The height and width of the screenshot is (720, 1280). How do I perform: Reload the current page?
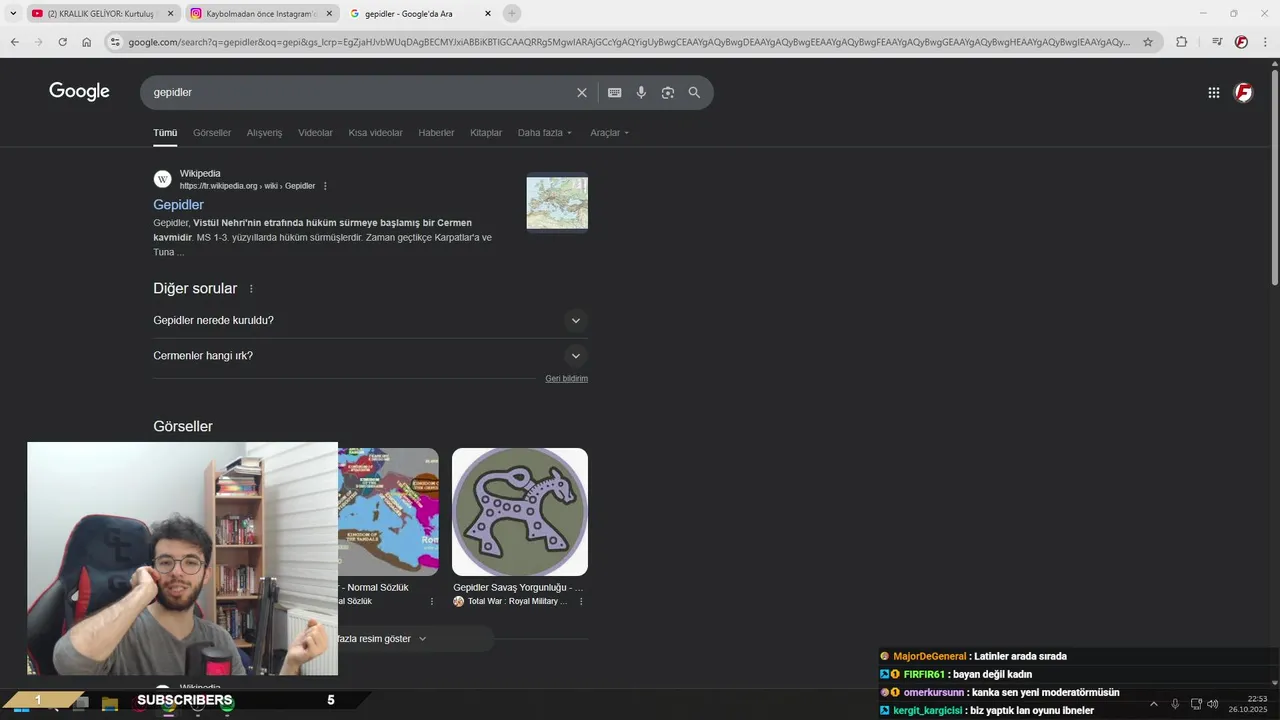click(x=62, y=42)
